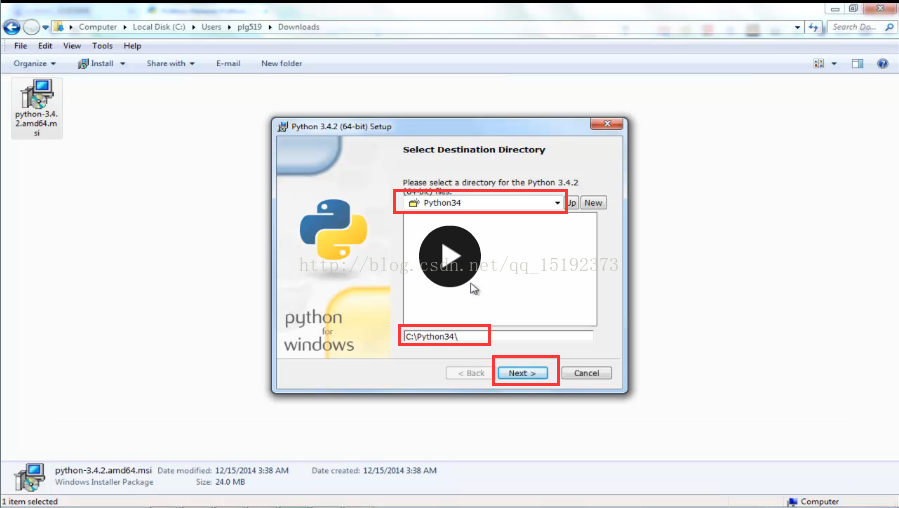Click the New button in setup dialog

pos(593,203)
